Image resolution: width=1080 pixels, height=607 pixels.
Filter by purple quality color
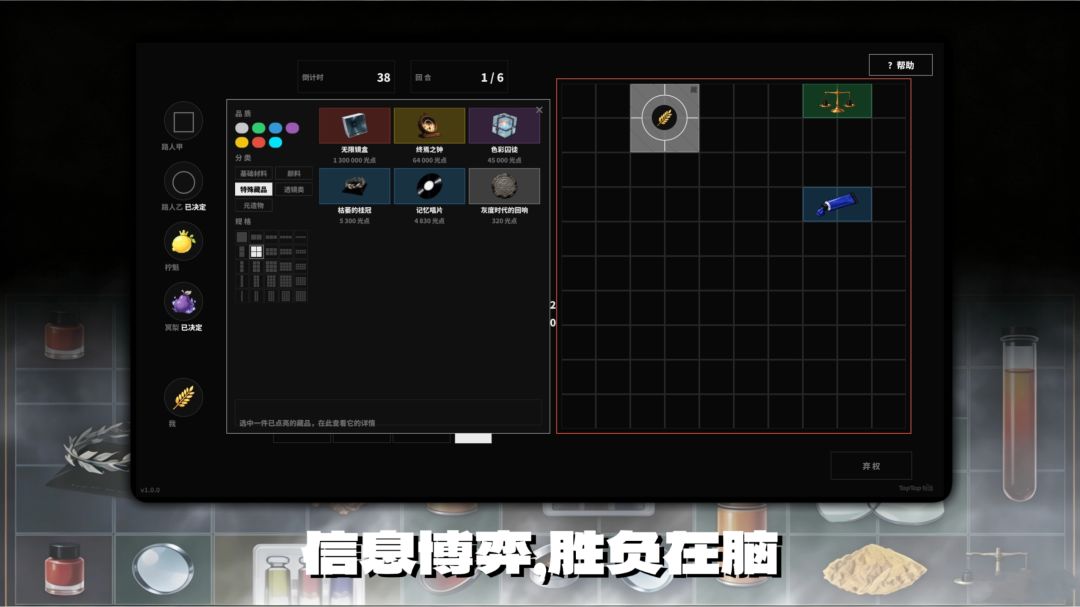(292, 128)
